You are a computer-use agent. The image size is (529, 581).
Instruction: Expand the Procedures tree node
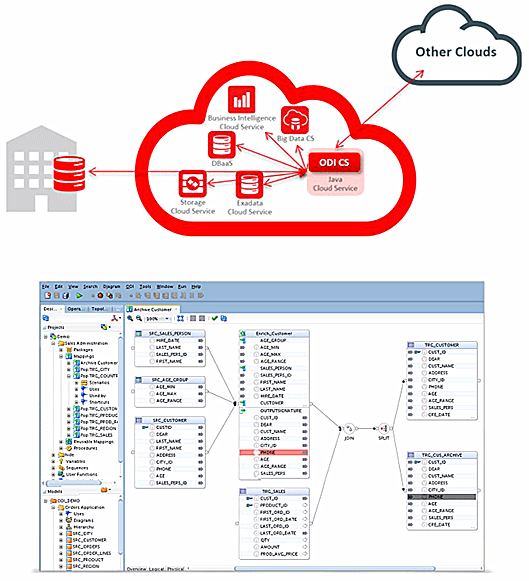coord(61,448)
